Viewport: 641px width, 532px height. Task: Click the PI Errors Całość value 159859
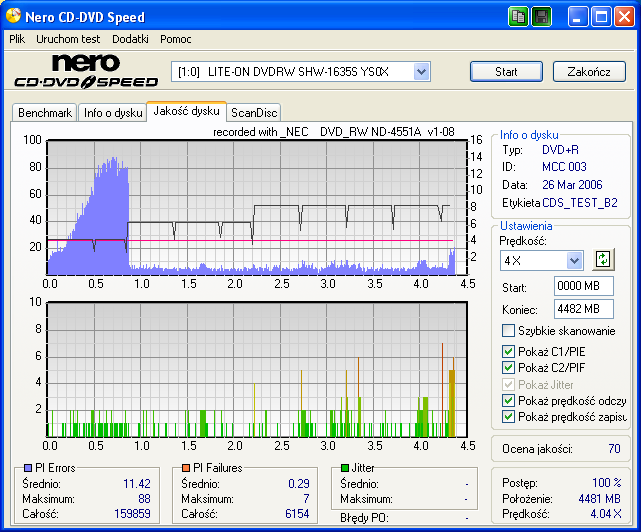(132, 514)
